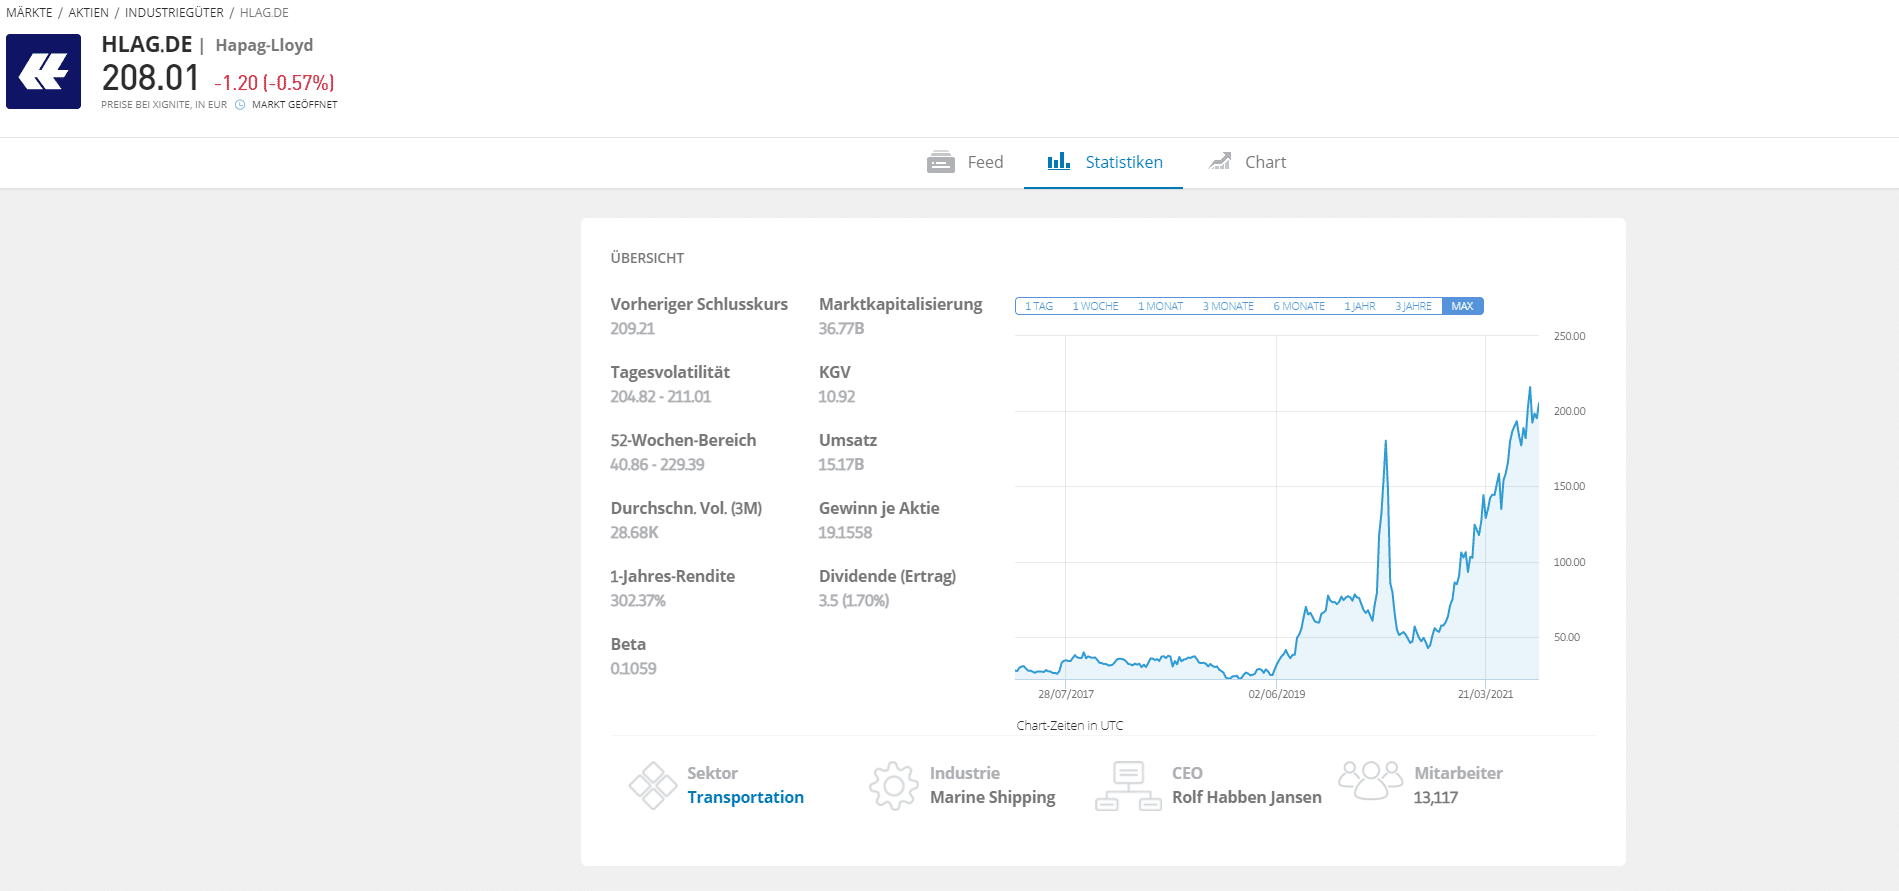Viewport: 1899px width, 891px height.
Task: Click the Marktkapitalisierung value 36.77B
Action: (x=841, y=328)
